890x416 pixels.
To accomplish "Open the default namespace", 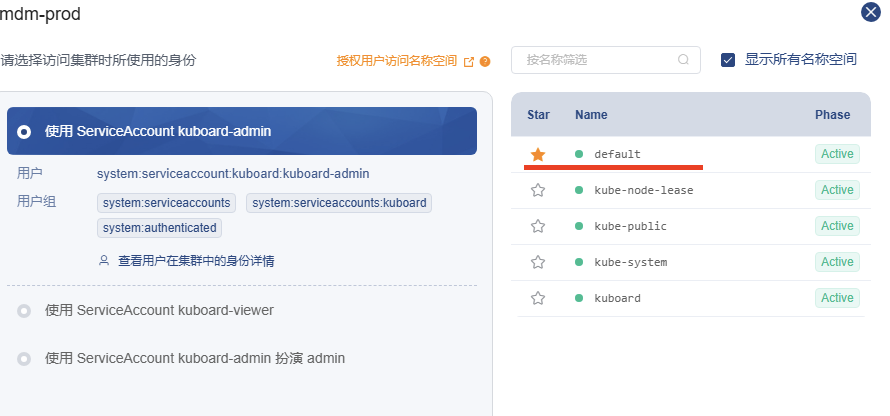I will click(617, 154).
